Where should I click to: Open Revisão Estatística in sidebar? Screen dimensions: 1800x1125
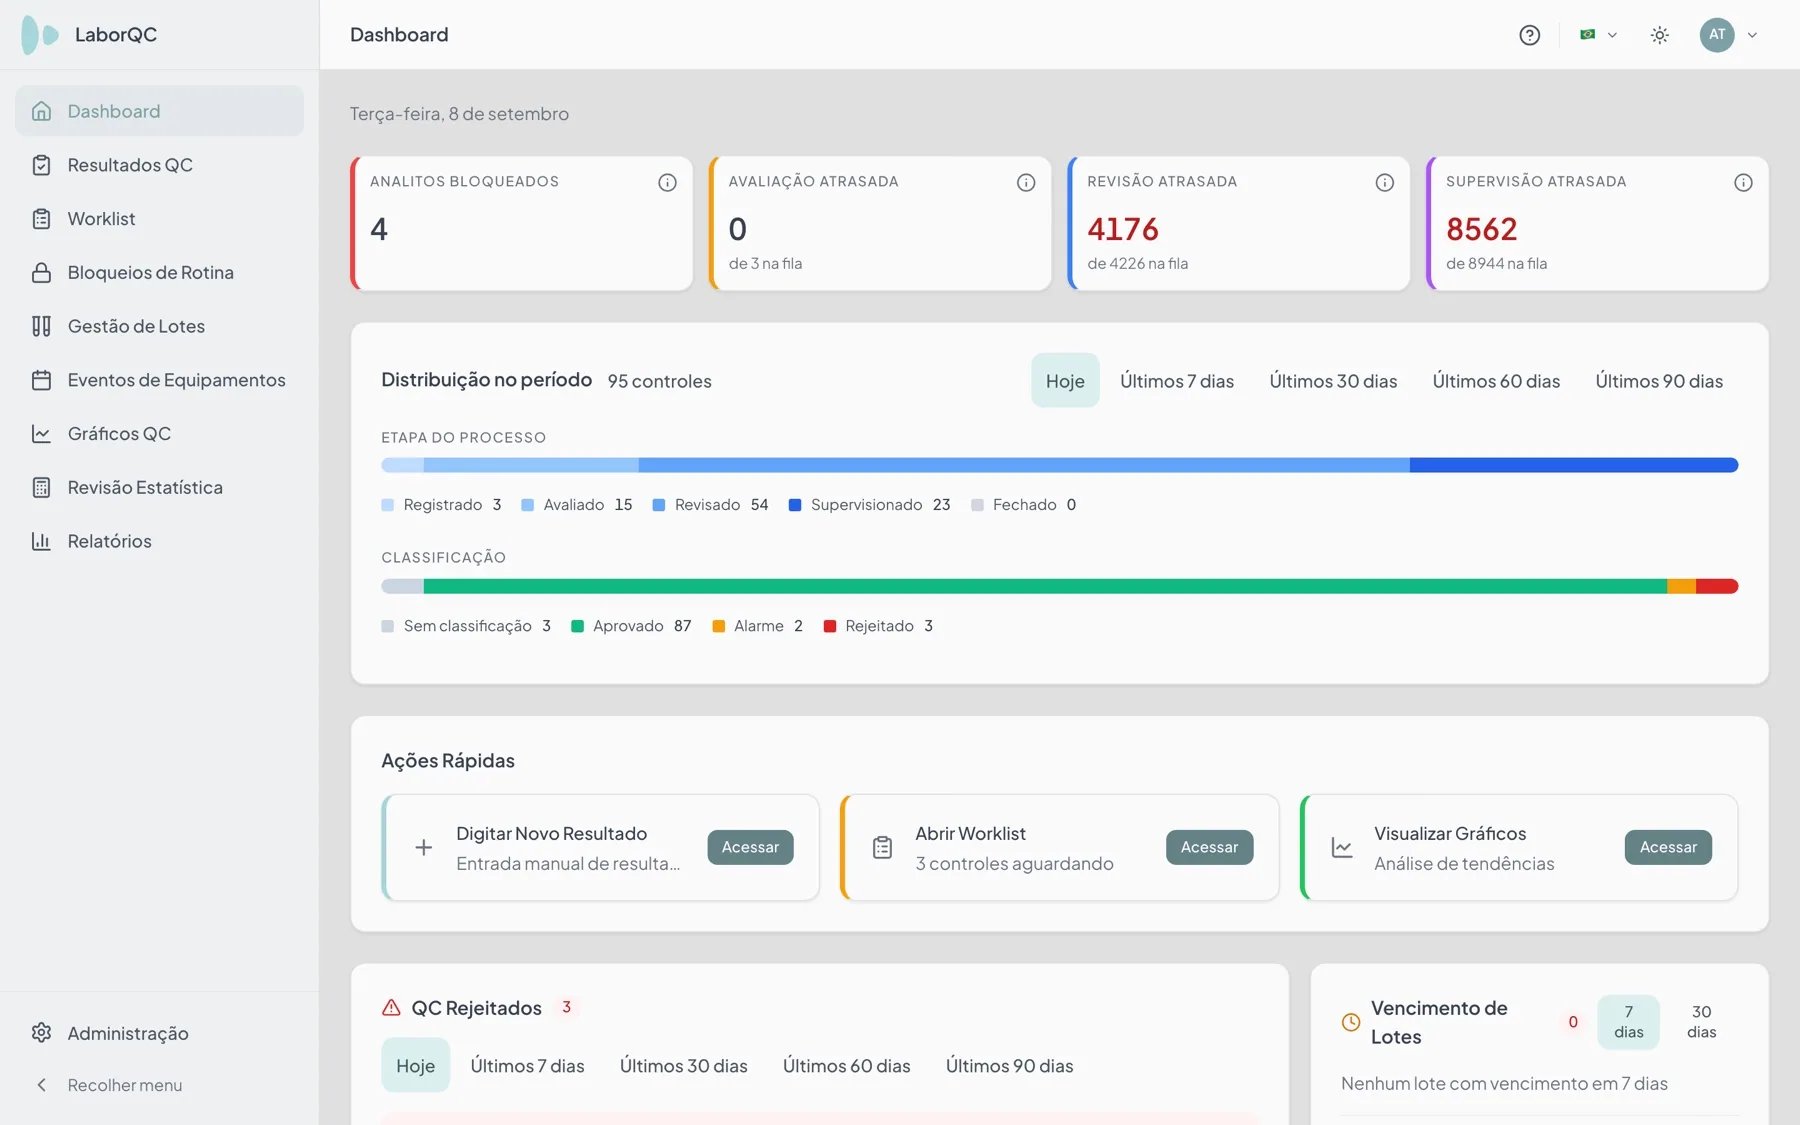[x=159, y=487]
